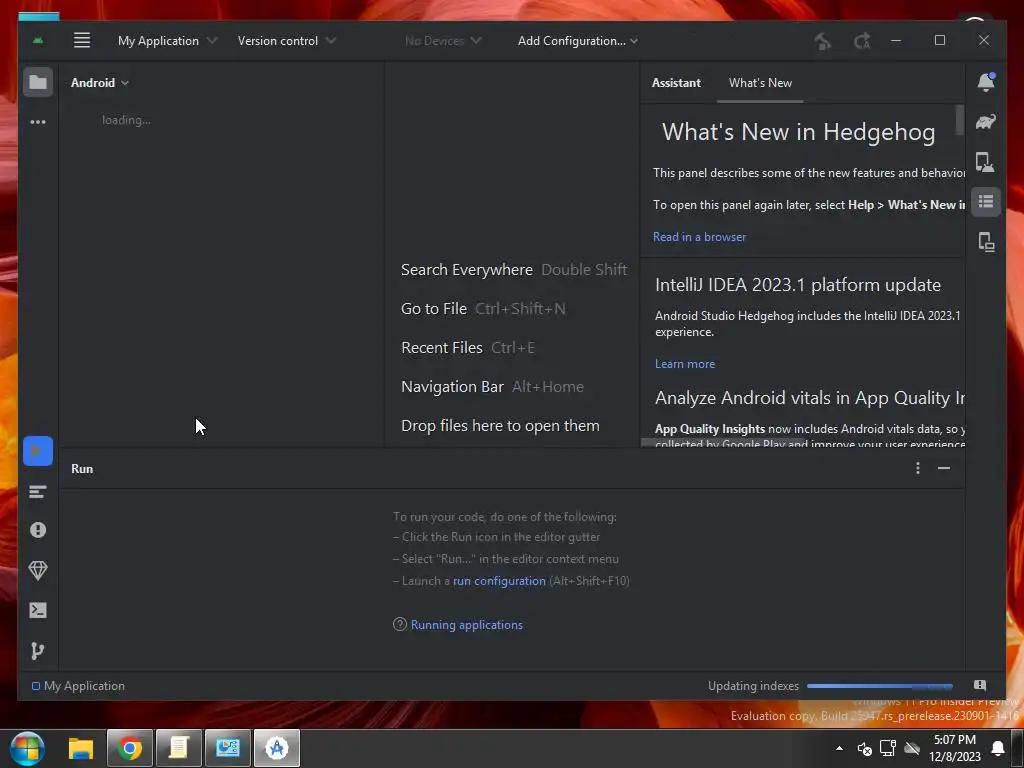Click the status bar reader mode icon
This screenshot has height=768, width=1024.
tap(980, 685)
